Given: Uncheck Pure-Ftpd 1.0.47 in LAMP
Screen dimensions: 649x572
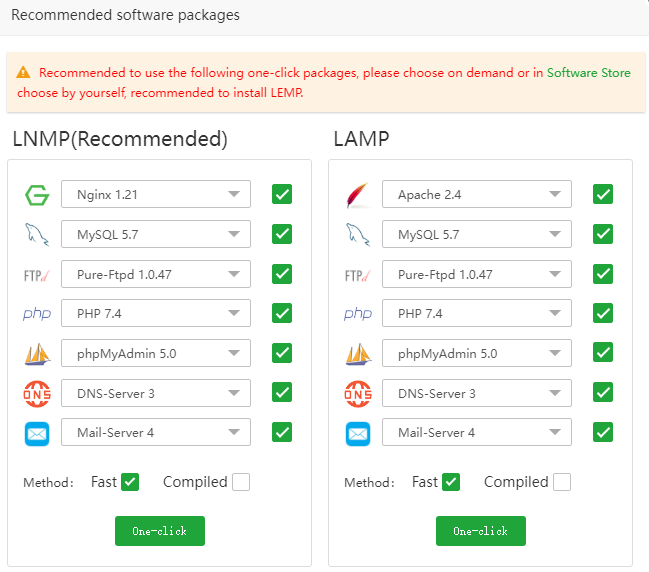Looking at the screenshot, I should [x=603, y=274].
